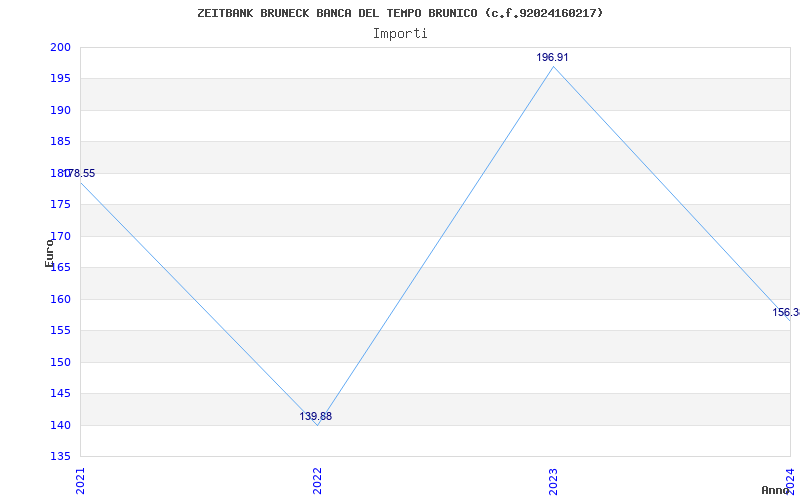Click the 'Importi' subtitle

(x=400, y=34)
